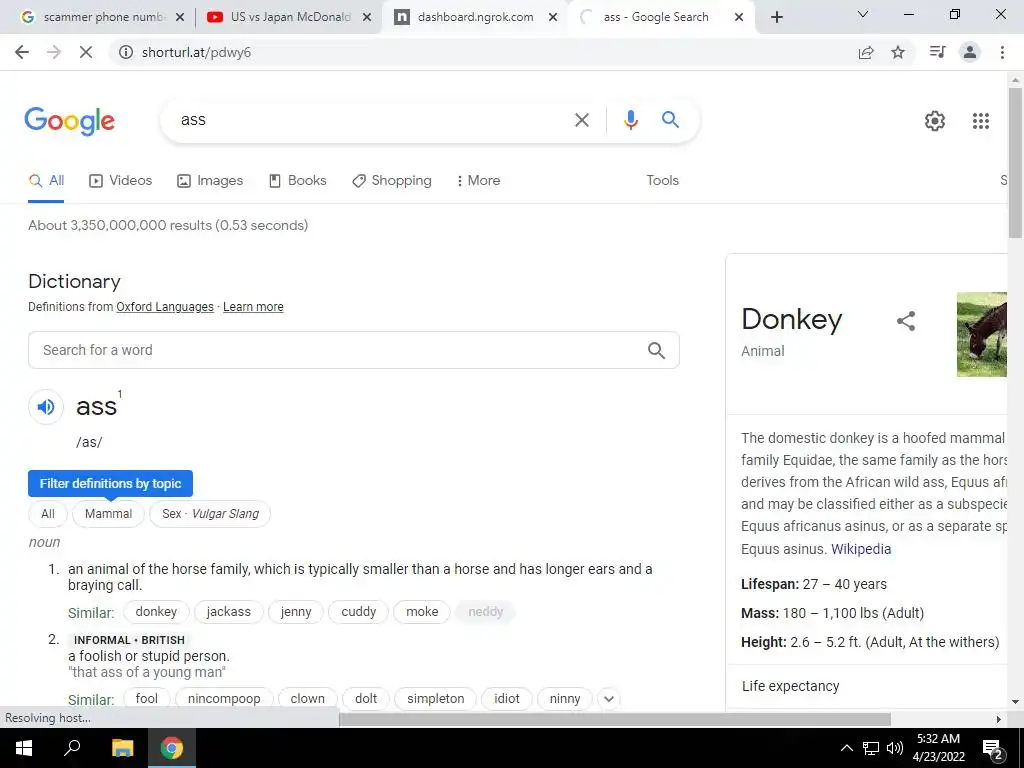Select the Mammal topic filter chip
The image size is (1024, 768).
[x=108, y=514]
